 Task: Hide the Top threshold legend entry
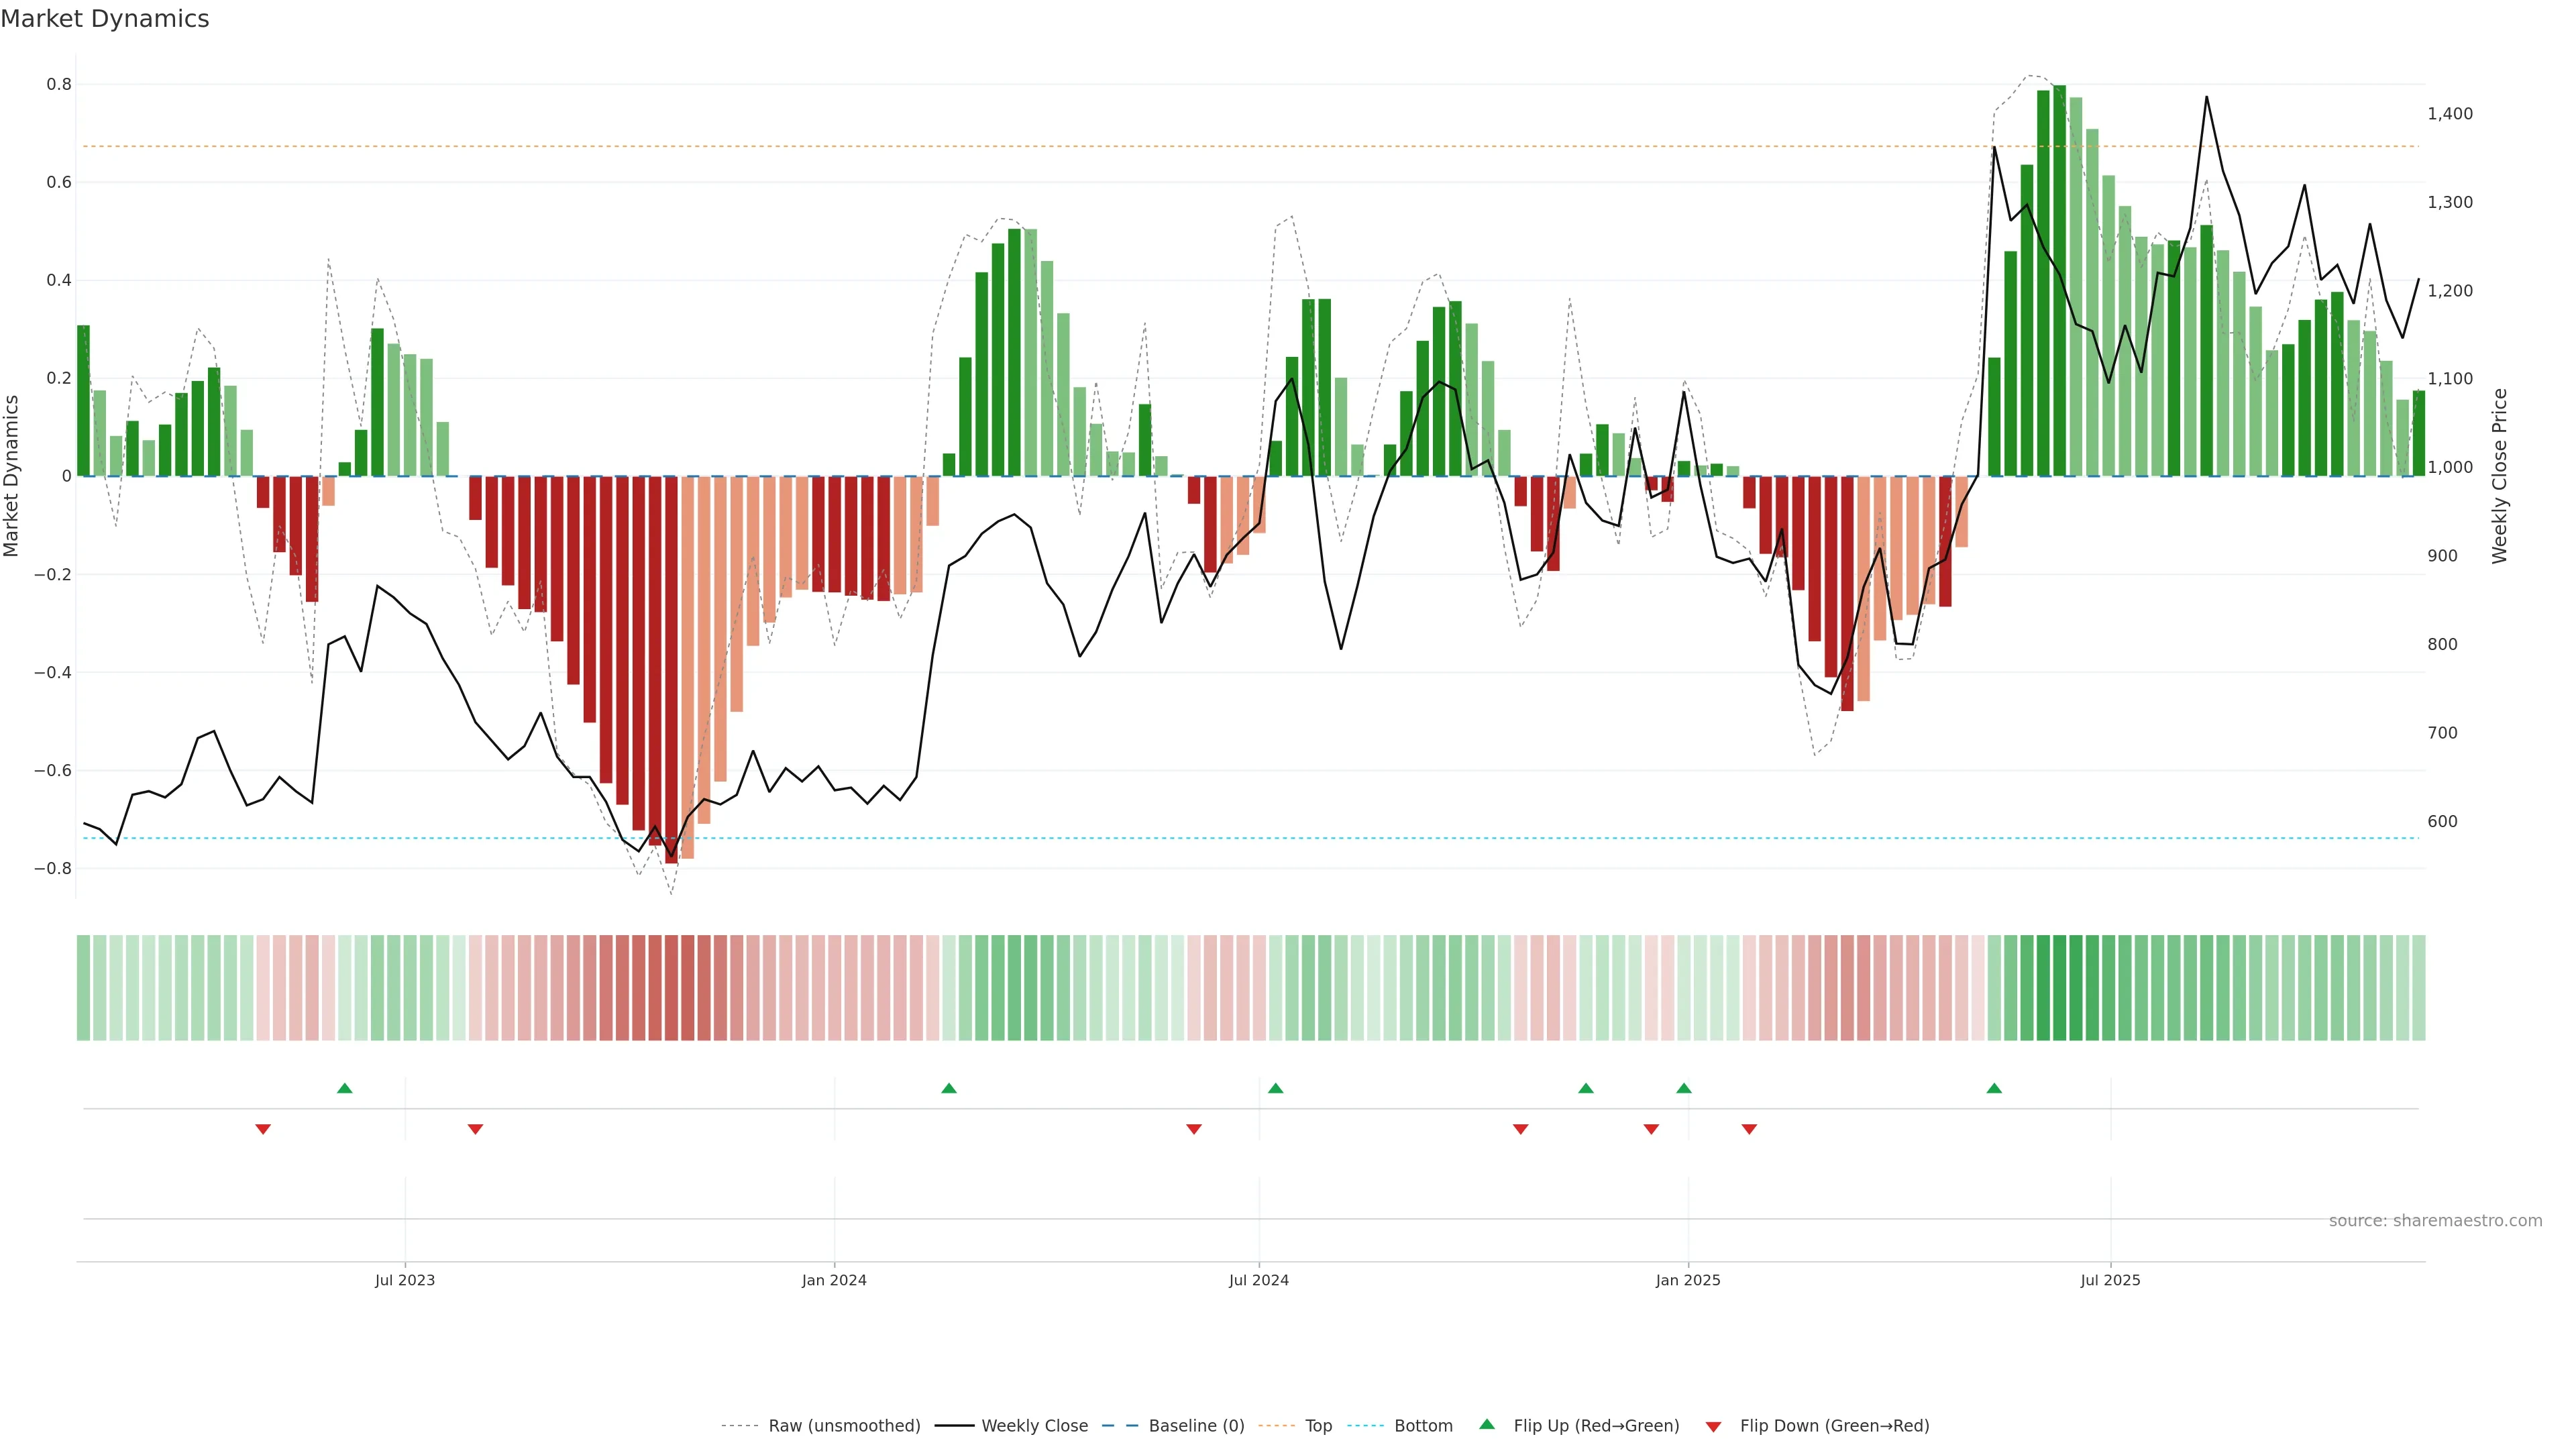(1318, 1426)
